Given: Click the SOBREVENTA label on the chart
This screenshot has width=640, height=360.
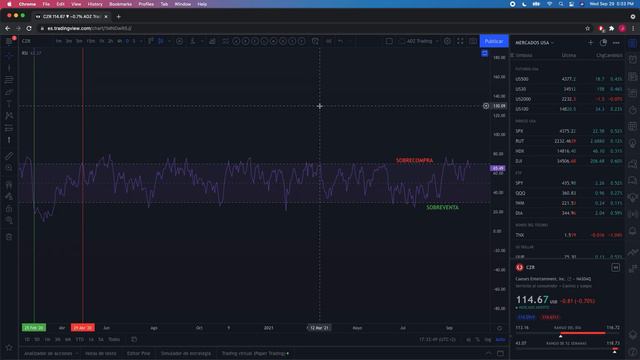Looking at the screenshot, I should click(x=442, y=207).
